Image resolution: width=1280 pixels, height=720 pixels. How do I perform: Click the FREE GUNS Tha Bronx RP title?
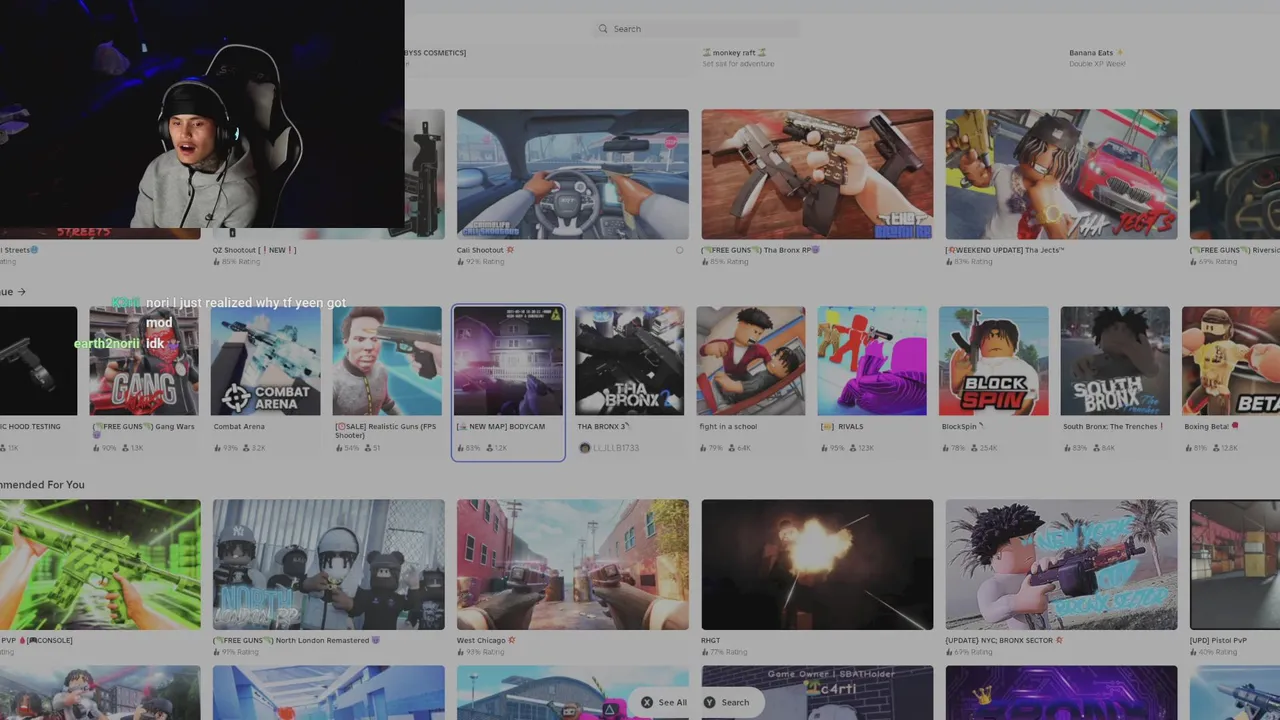click(x=761, y=250)
